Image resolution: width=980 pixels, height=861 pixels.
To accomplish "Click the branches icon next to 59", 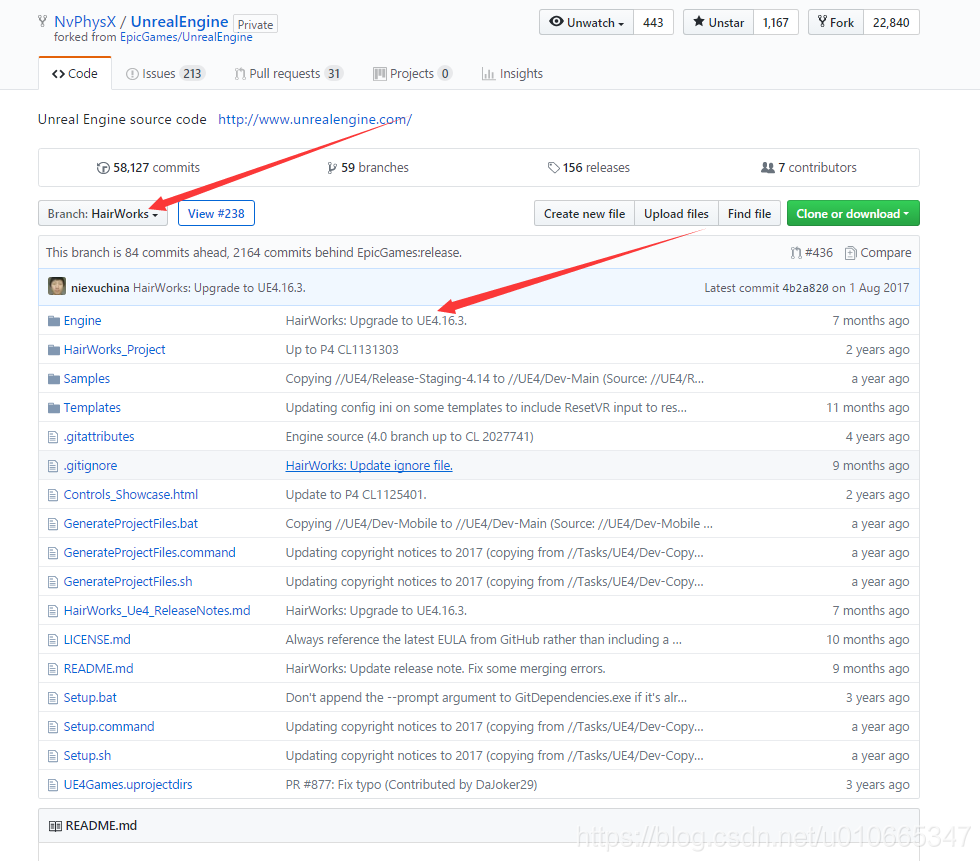I will click(332, 168).
